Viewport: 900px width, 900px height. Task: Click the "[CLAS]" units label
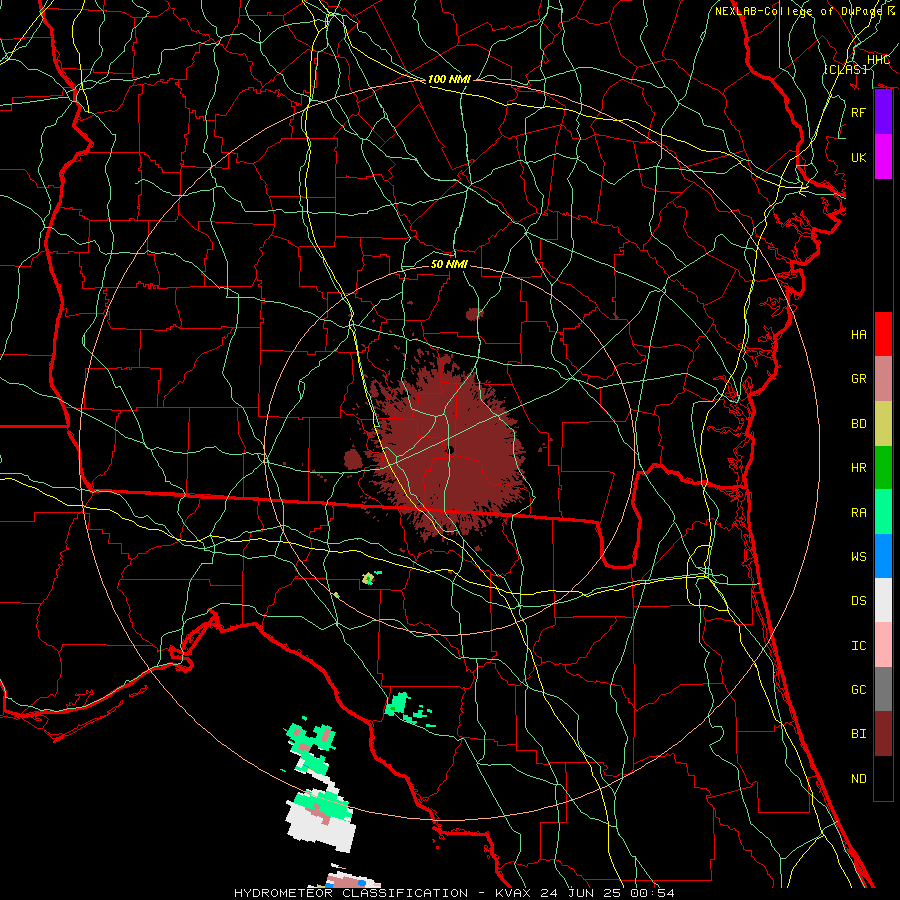coord(845,69)
